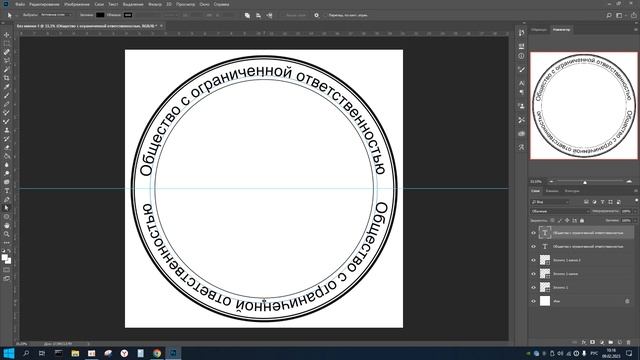Select the Crop tool

click(x=7, y=78)
